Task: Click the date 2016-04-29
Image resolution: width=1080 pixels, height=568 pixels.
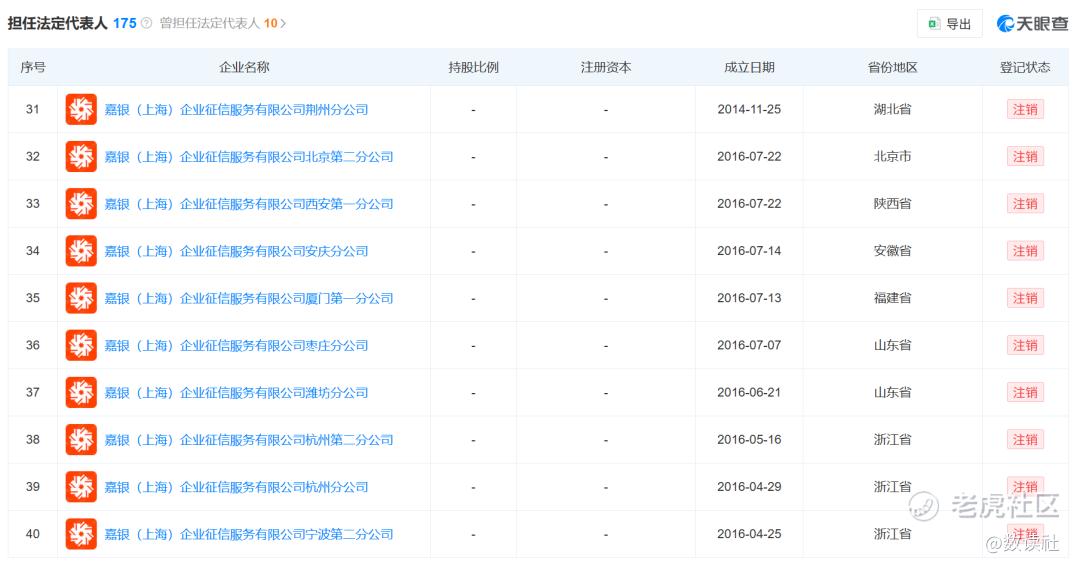Action: [x=749, y=487]
